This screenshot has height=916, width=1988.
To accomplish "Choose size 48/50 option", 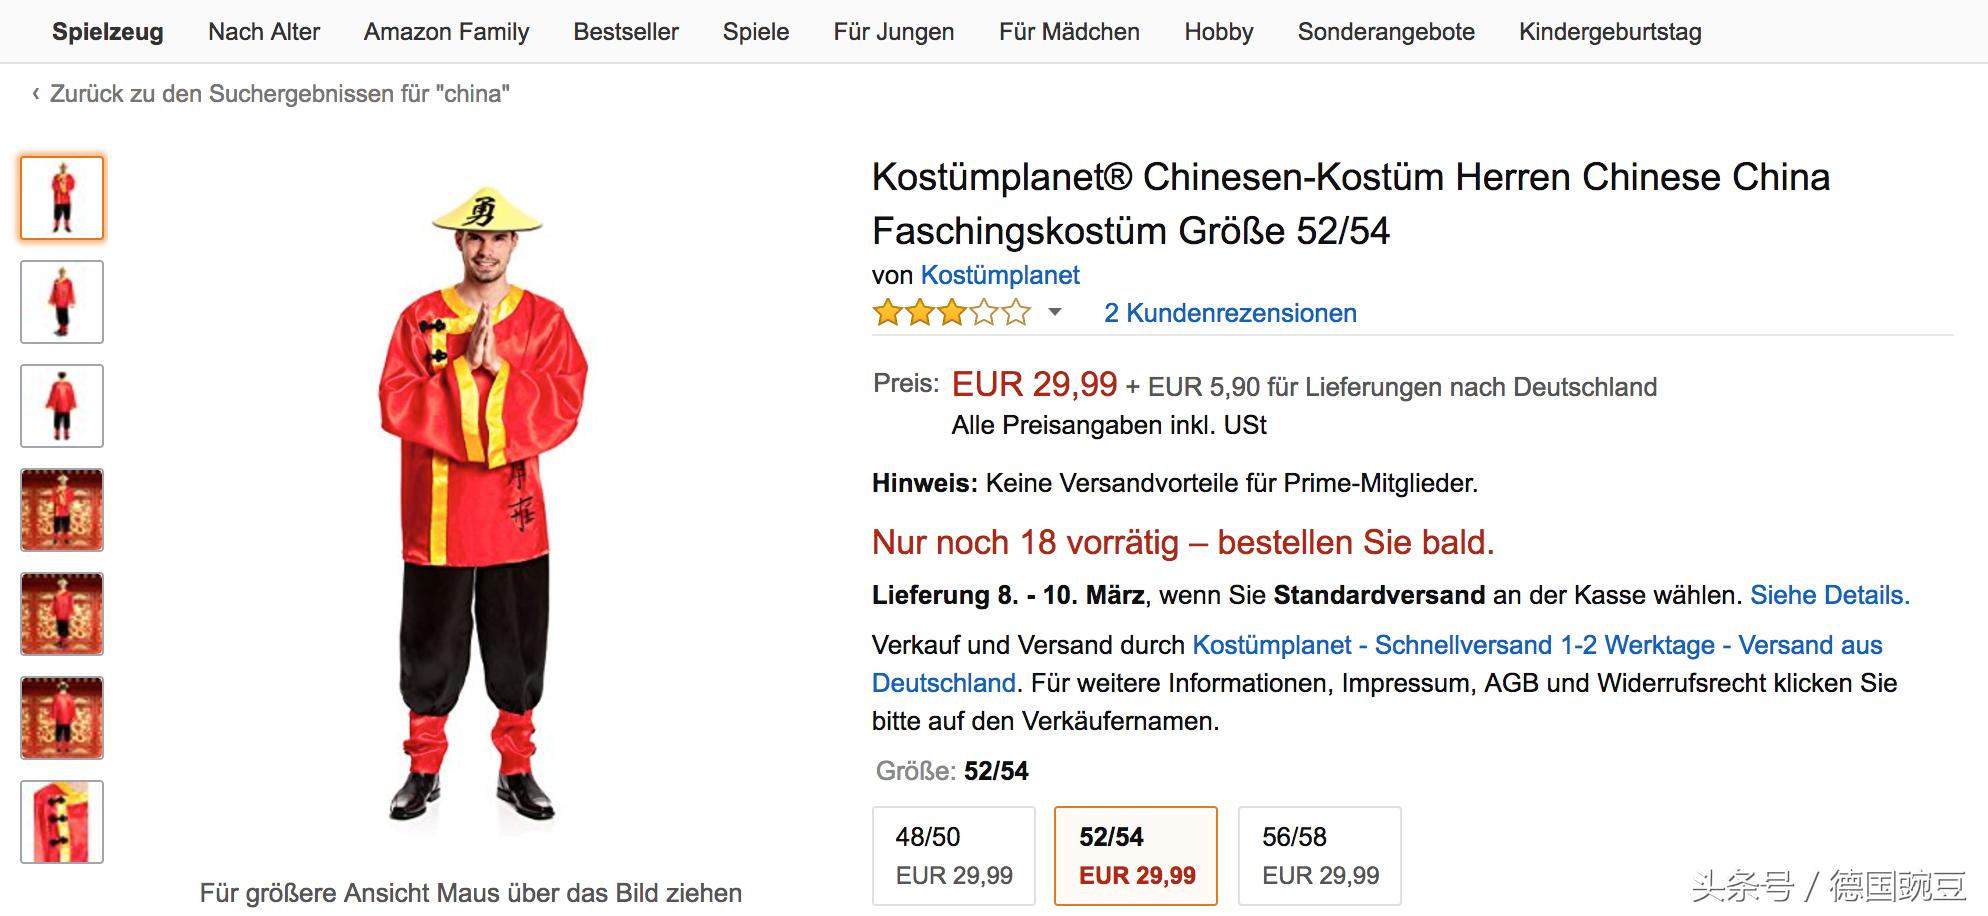I will pyautogui.click(x=954, y=856).
